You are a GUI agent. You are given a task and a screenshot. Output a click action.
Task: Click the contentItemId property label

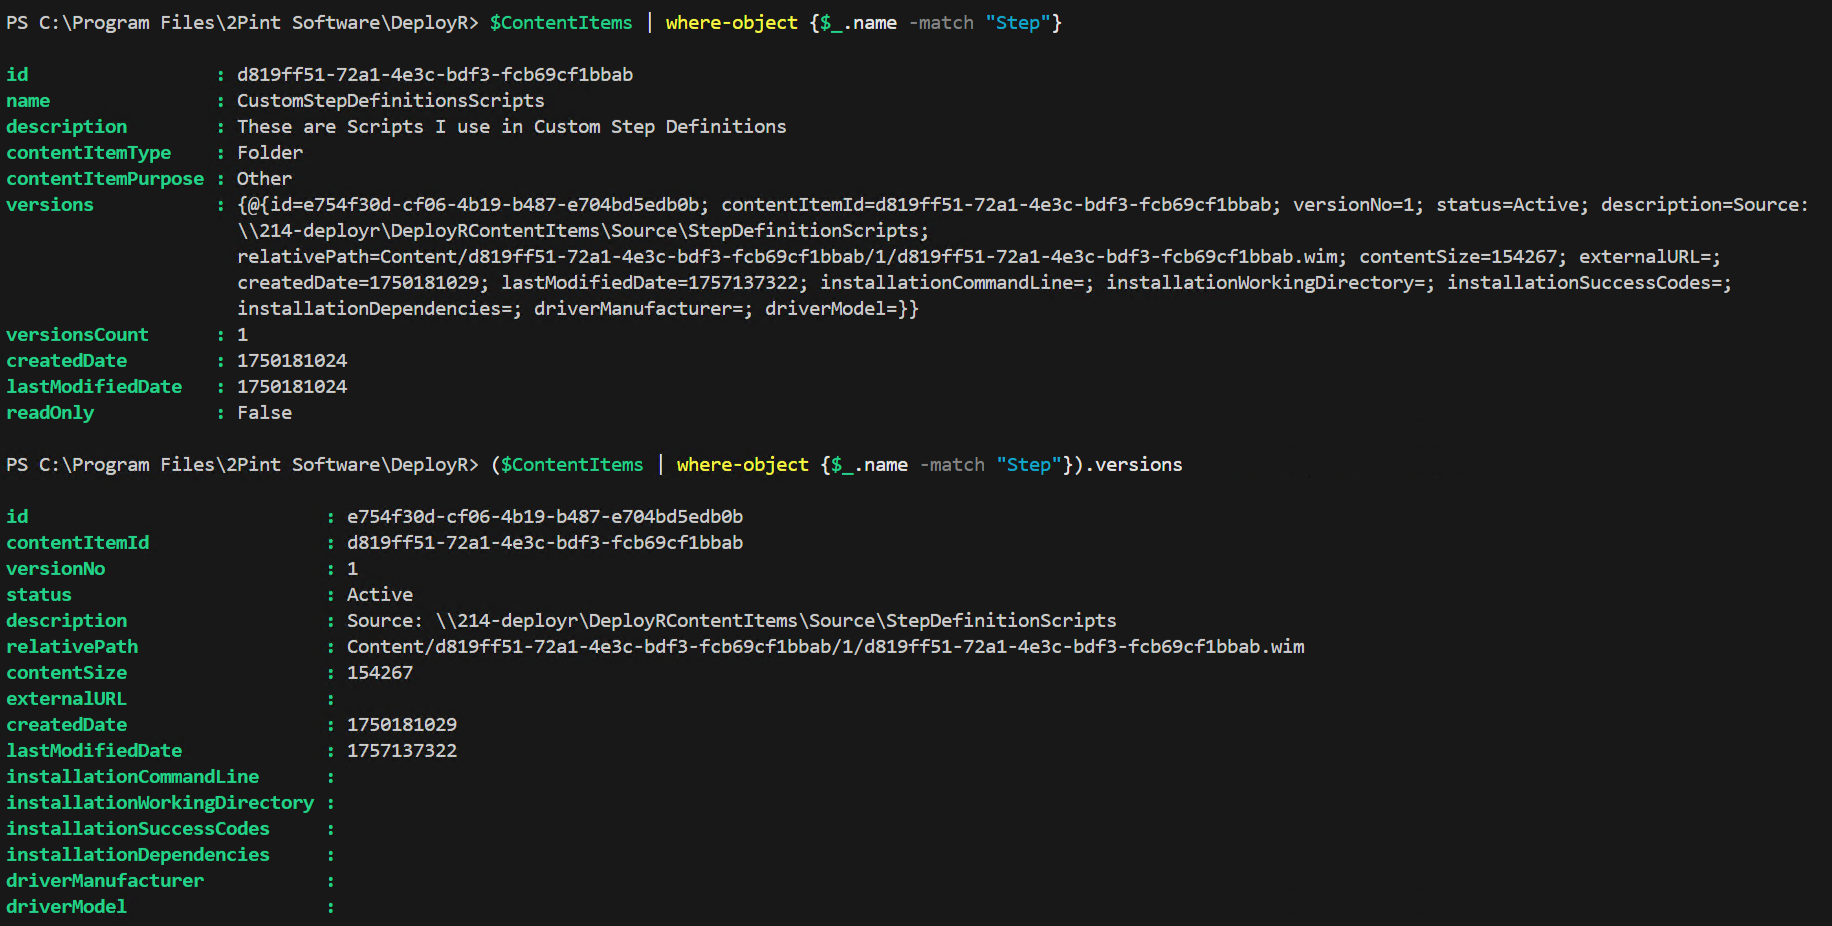tap(78, 543)
